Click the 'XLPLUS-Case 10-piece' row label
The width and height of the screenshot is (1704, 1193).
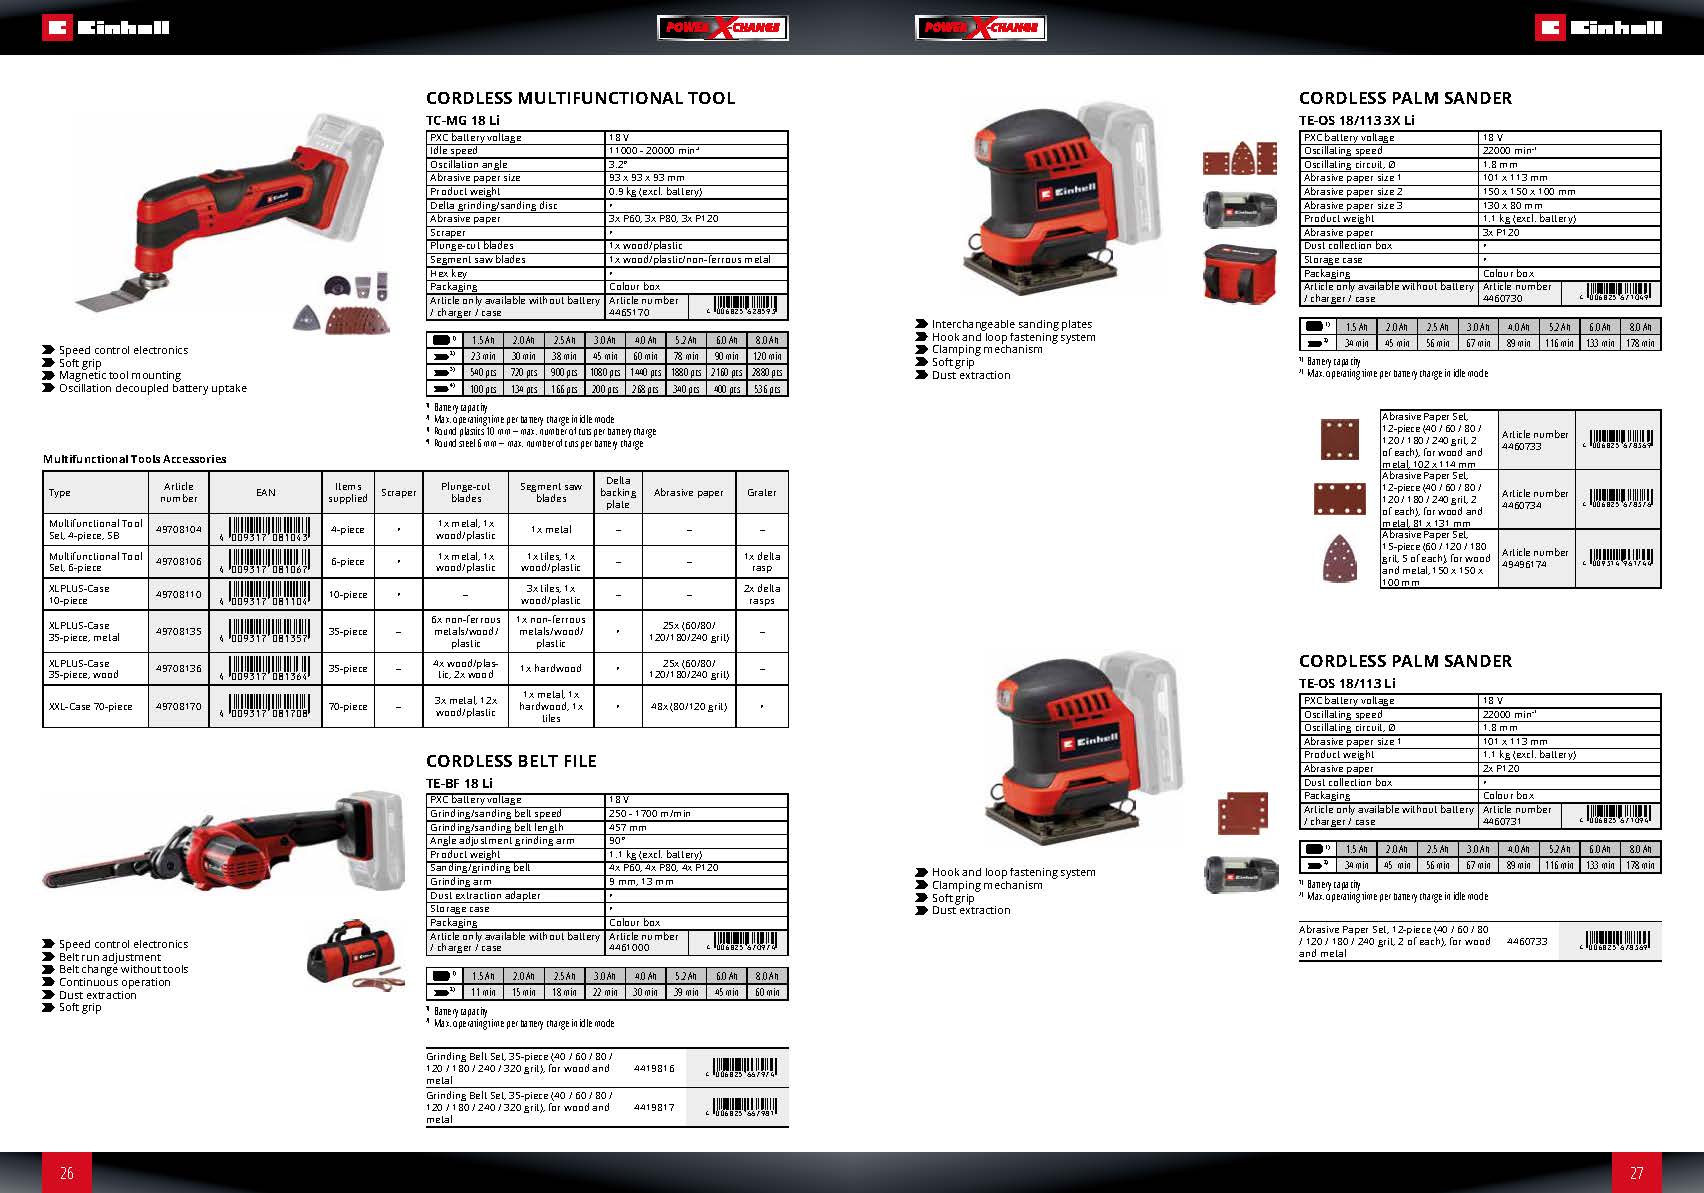pos(79,594)
